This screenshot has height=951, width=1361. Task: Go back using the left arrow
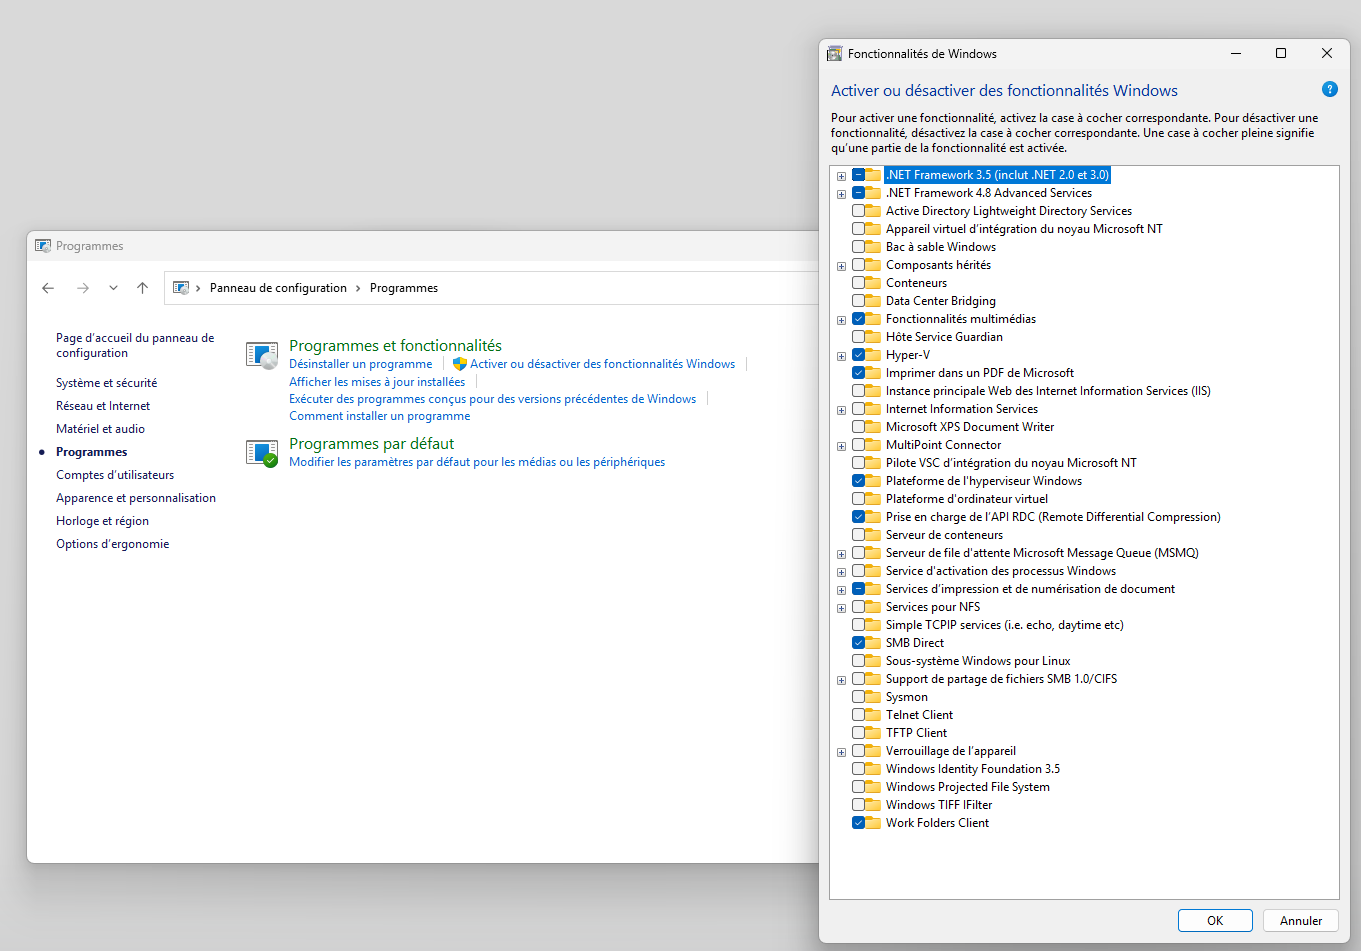click(x=48, y=288)
